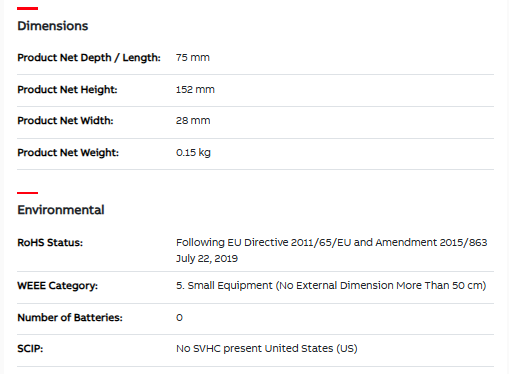Select the Product Net Width label
Screen dimensions: 509x374
coord(65,121)
